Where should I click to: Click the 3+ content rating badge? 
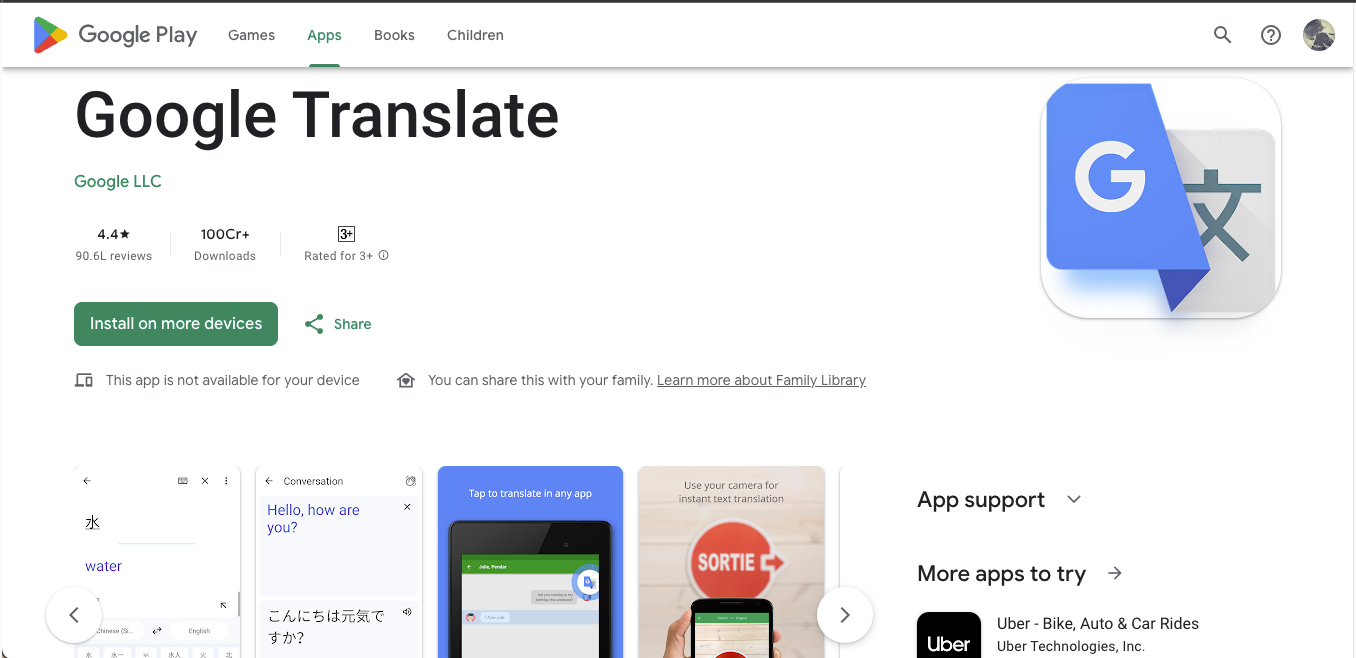tap(346, 234)
